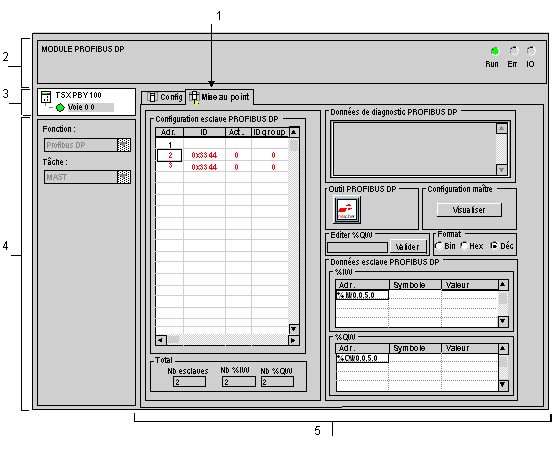
Task: Open the Fonction Profibus DP dropdown
Action: click(124, 145)
